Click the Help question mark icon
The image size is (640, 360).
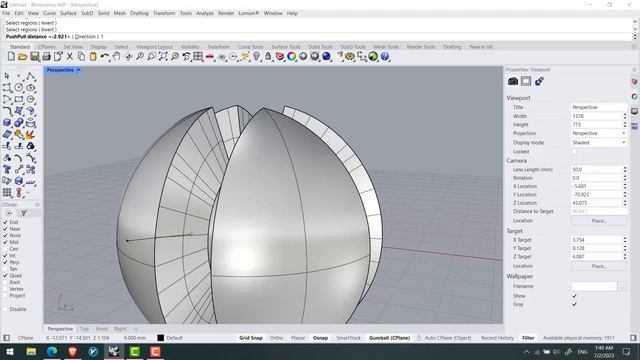385,56
